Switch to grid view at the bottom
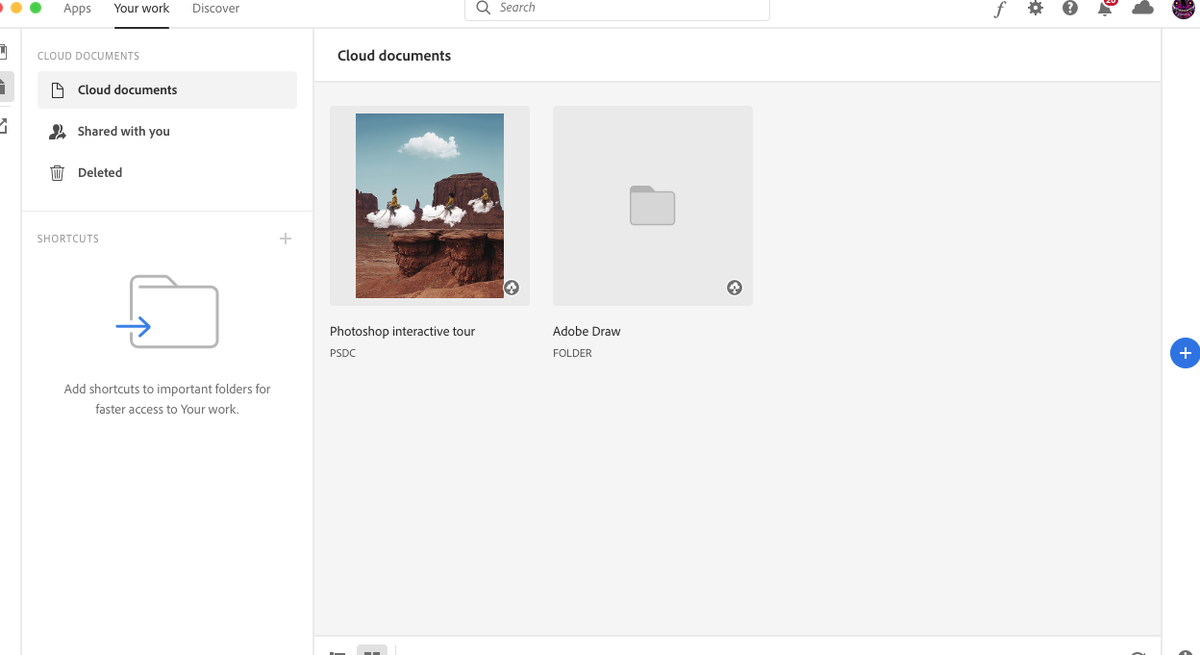1200x655 pixels. pos(372,651)
